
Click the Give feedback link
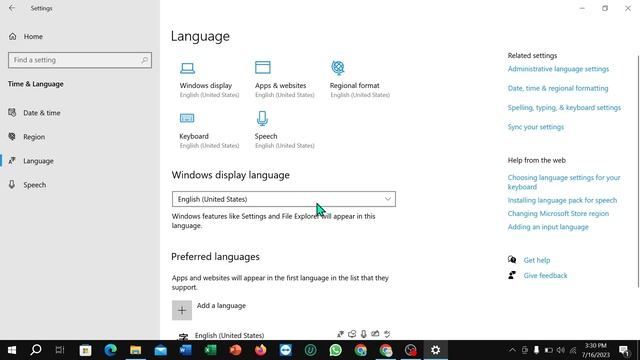coord(545,276)
